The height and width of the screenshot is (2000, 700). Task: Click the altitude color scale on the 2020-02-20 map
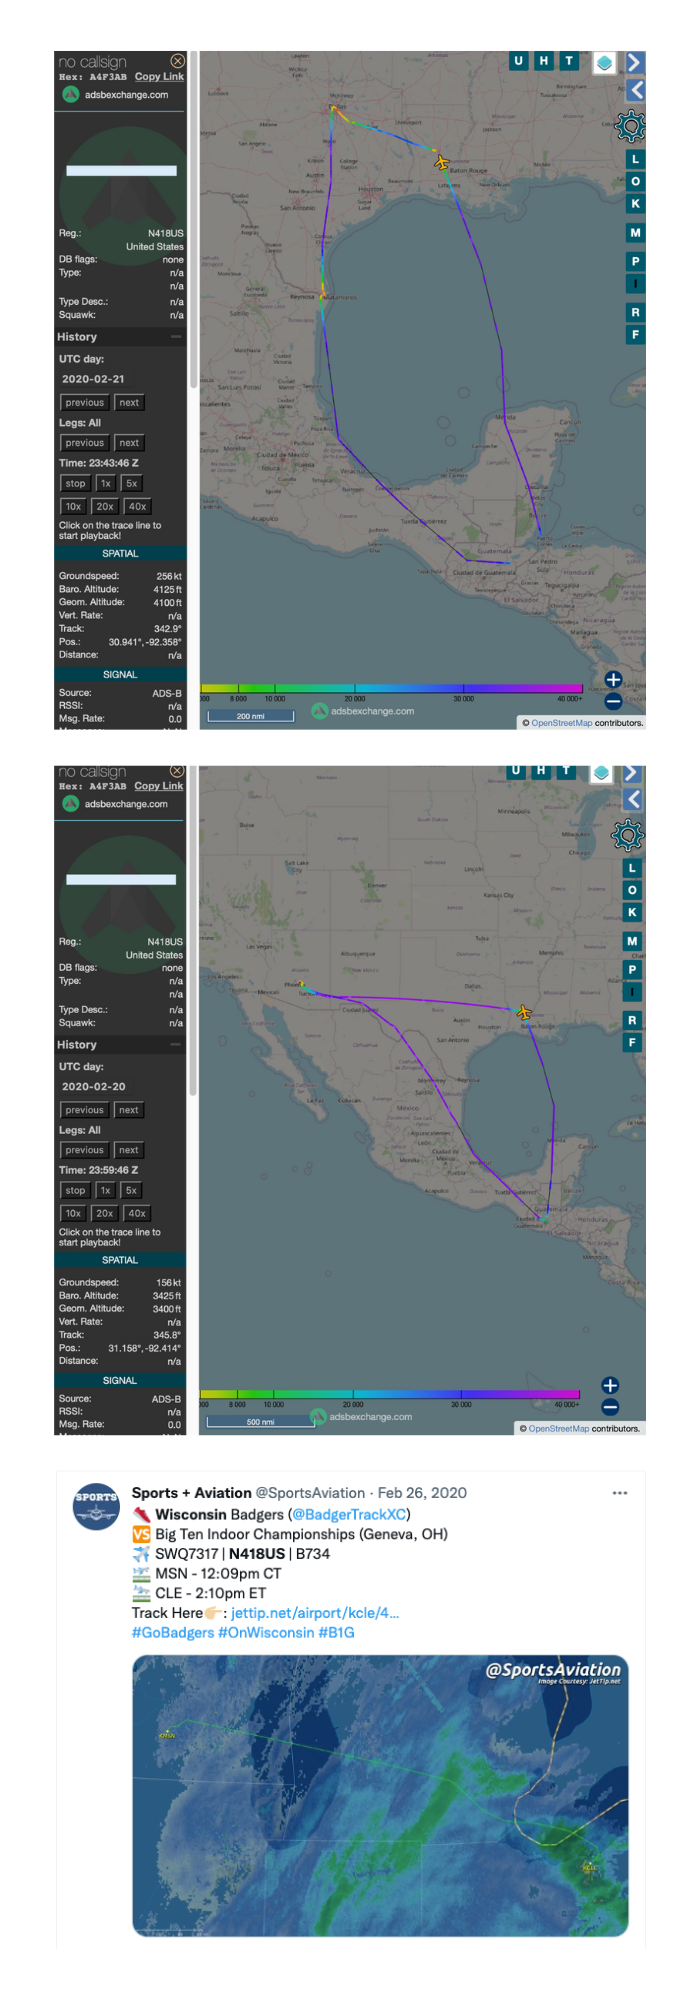[390, 1393]
